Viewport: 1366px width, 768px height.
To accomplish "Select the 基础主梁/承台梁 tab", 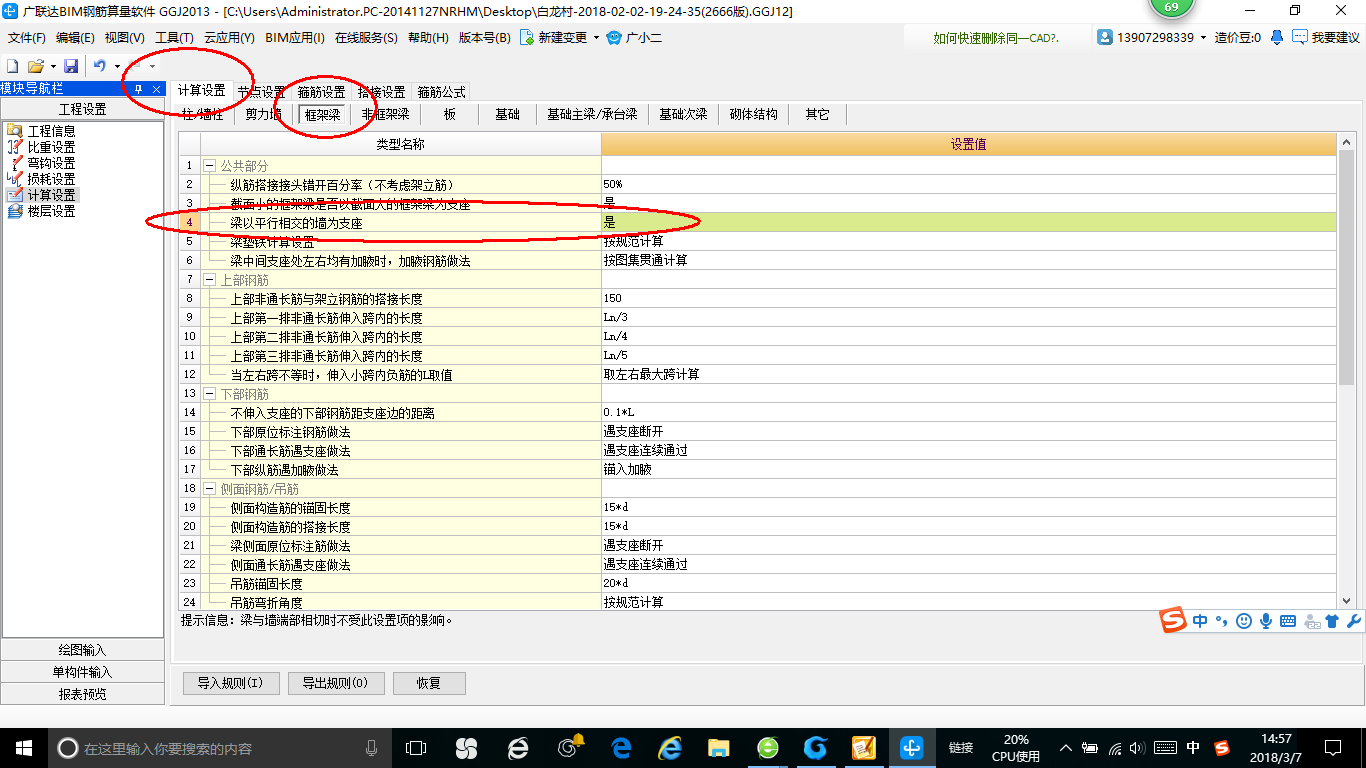I will click(592, 114).
